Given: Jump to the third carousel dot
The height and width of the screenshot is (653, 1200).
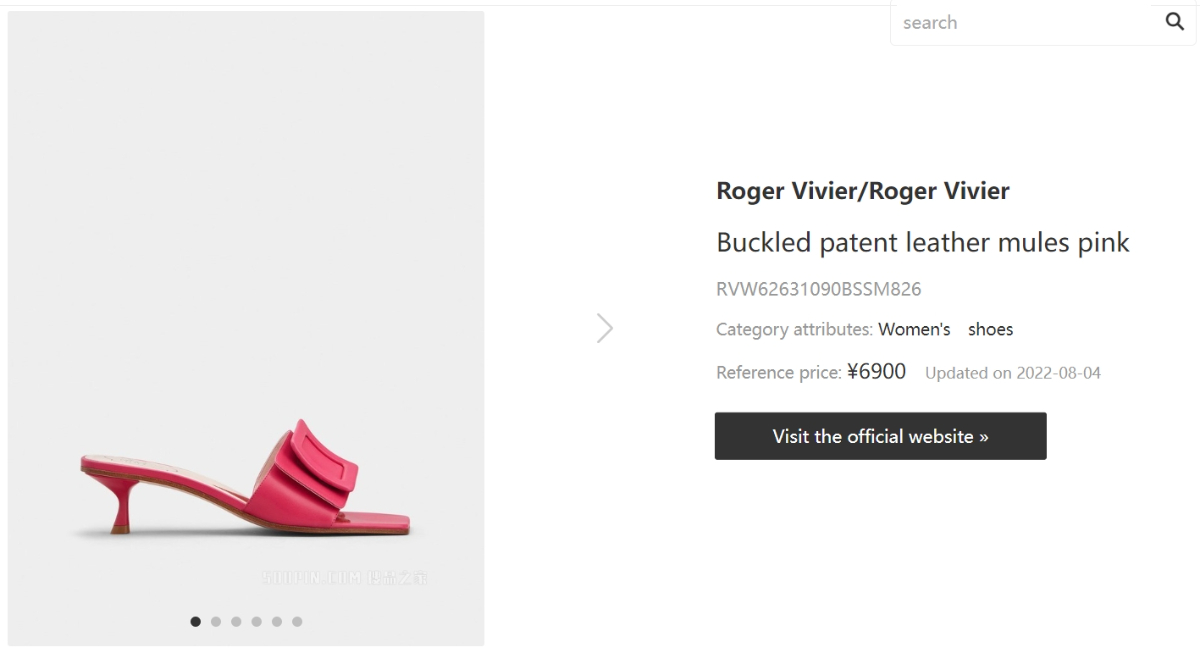Looking at the screenshot, I should pyautogui.click(x=236, y=622).
